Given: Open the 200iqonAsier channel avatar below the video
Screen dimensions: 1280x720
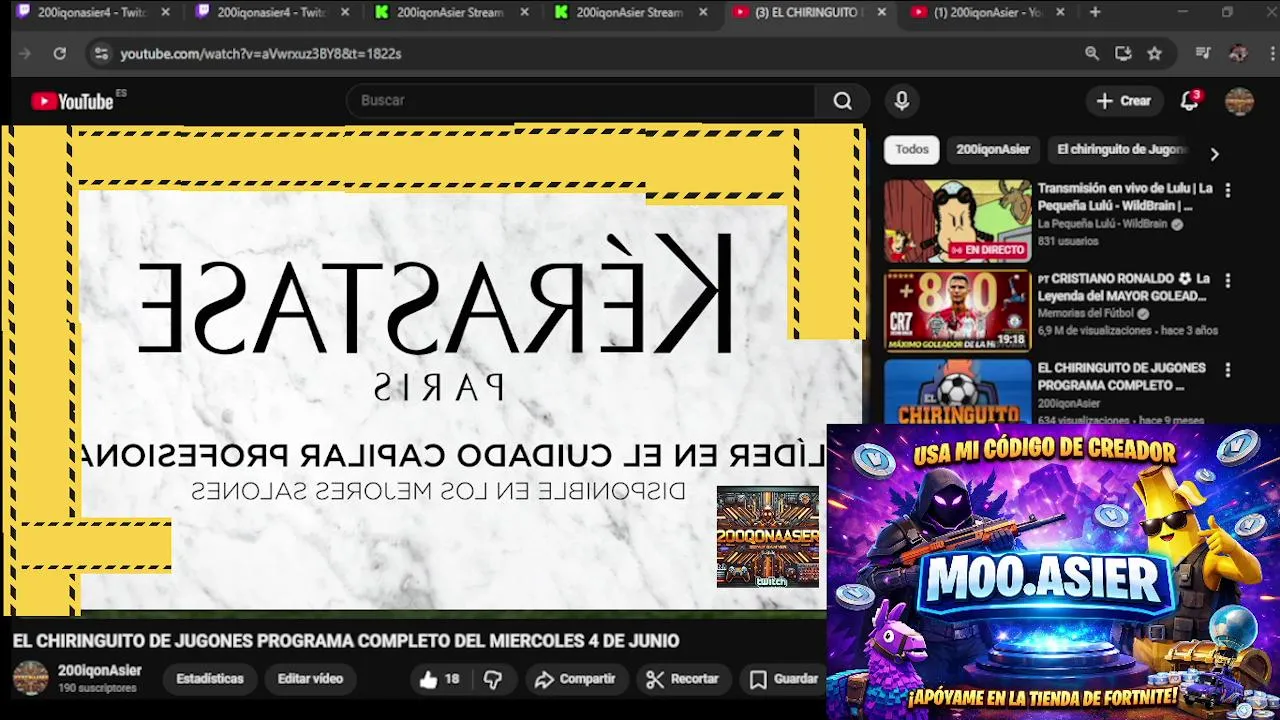Looking at the screenshot, I should (x=30, y=678).
